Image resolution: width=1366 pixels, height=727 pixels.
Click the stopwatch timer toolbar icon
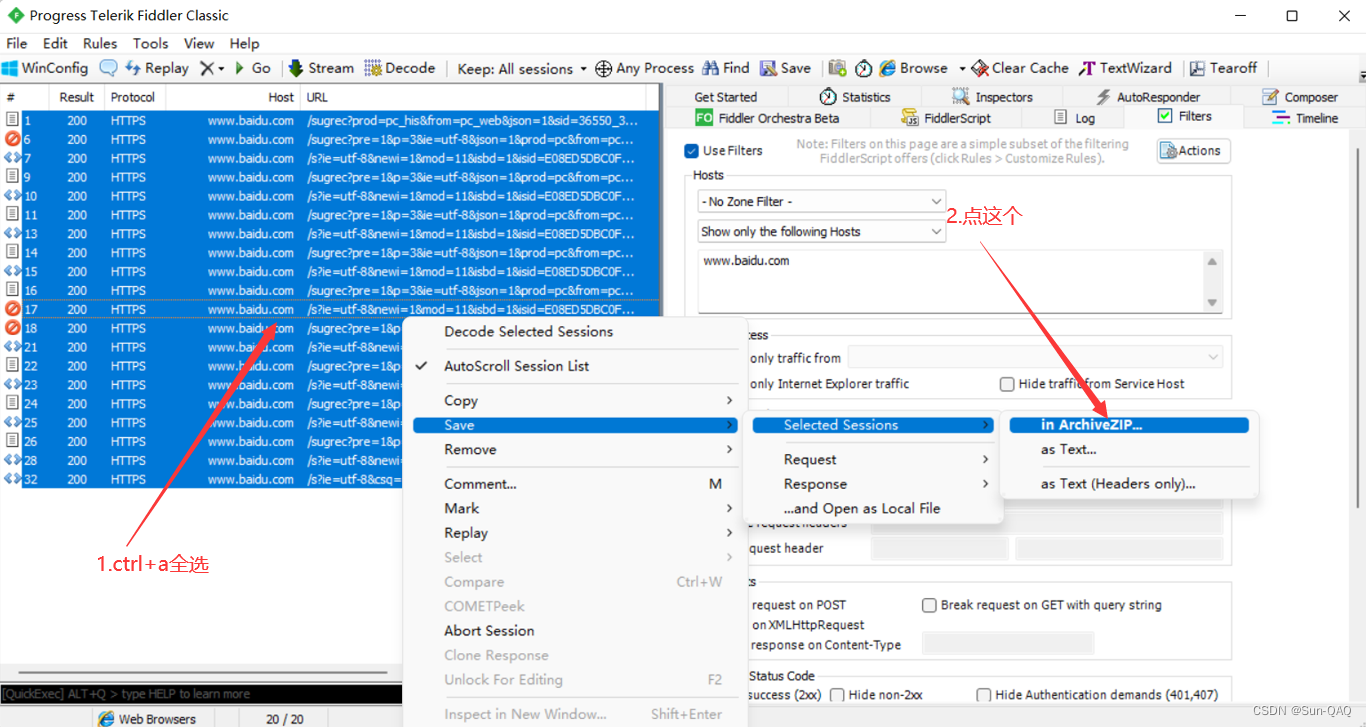point(863,68)
